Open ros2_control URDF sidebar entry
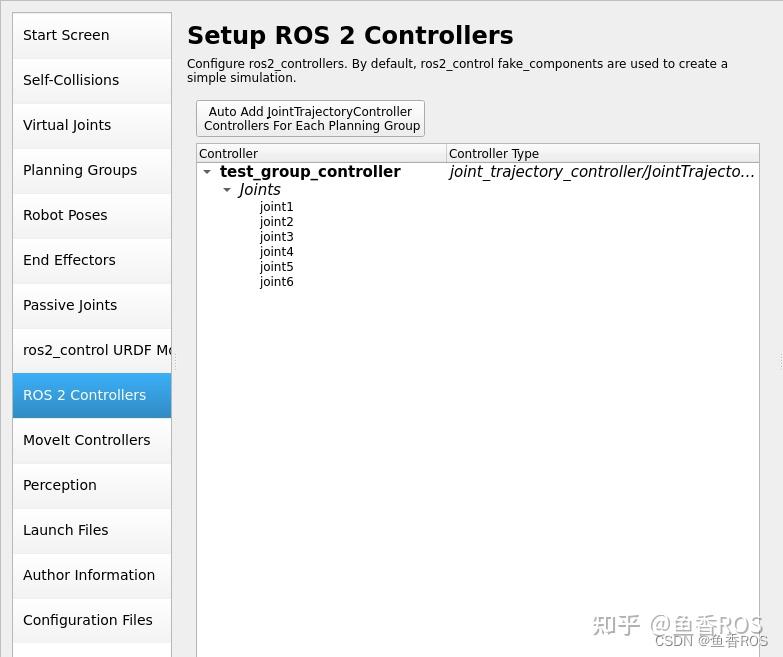 (x=92, y=350)
